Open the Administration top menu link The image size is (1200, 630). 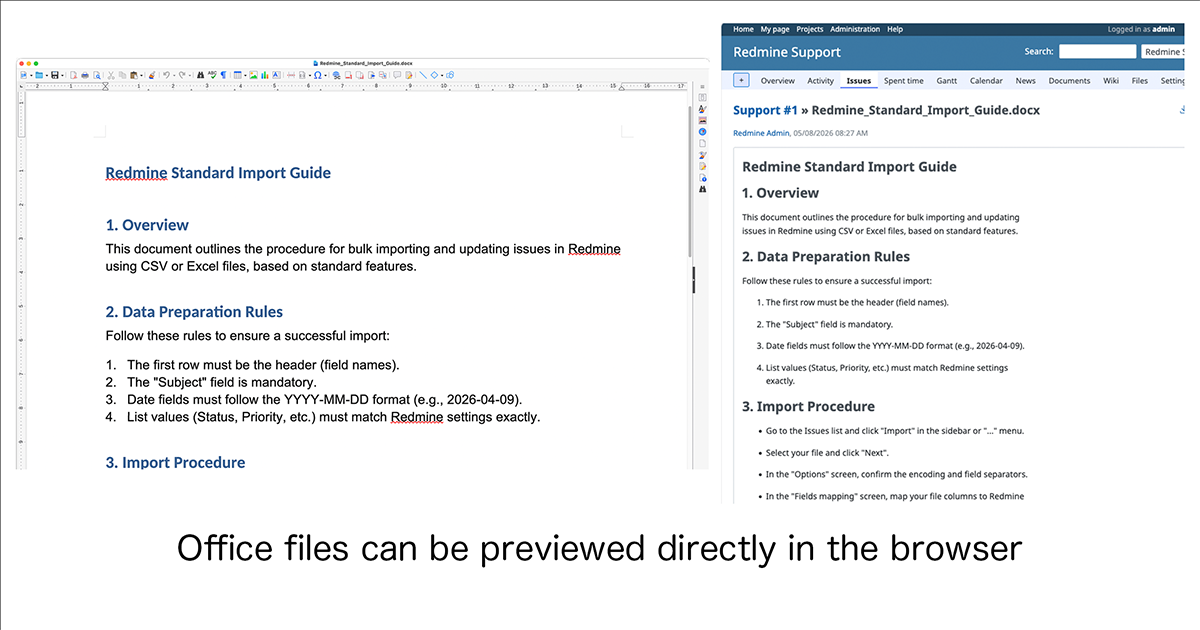855,29
